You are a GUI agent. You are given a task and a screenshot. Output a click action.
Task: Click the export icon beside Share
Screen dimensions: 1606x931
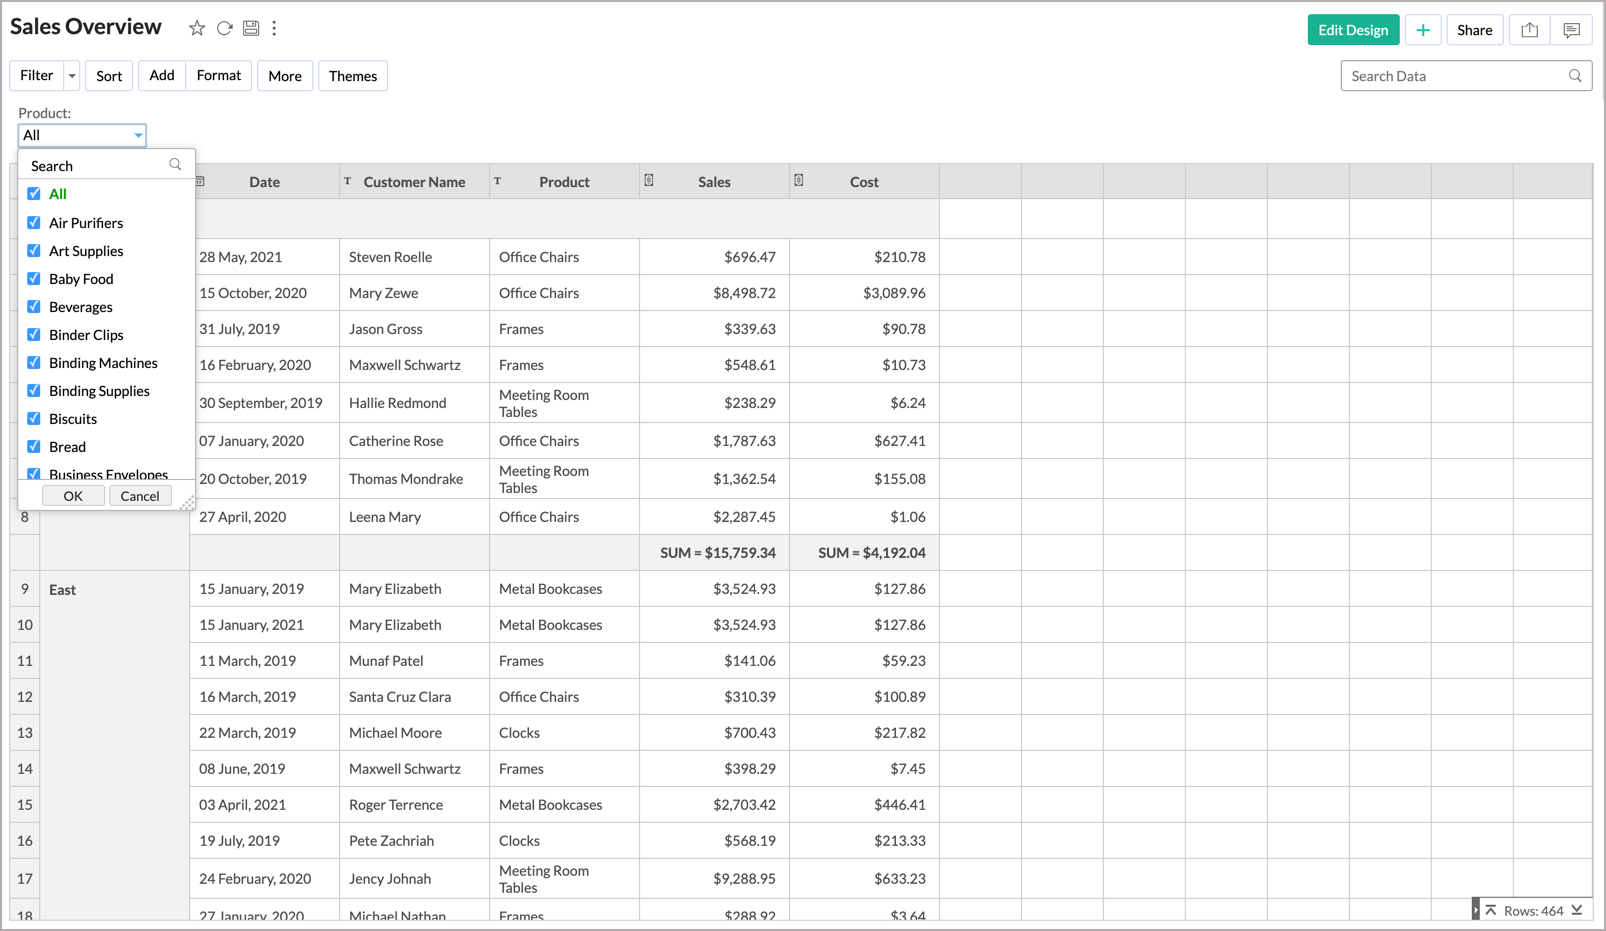point(1528,30)
